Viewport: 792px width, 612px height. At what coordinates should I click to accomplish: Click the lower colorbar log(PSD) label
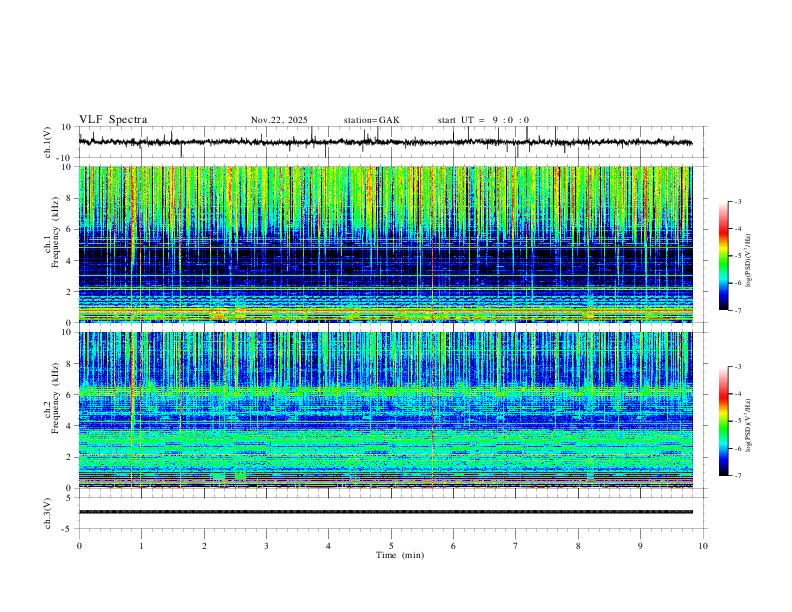(x=749, y=425)
